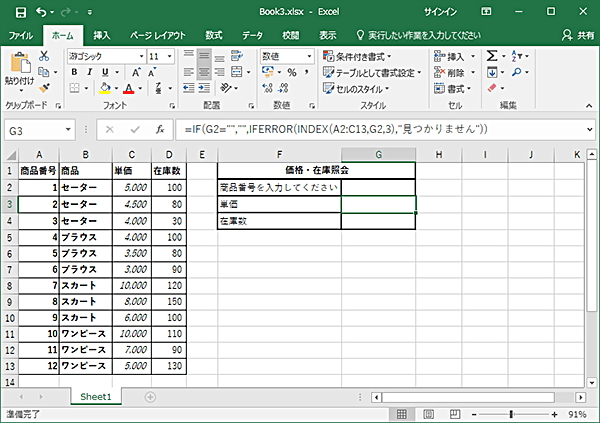Add a new sheet with plus icon
600x423 pixels.
pos(150,397)
